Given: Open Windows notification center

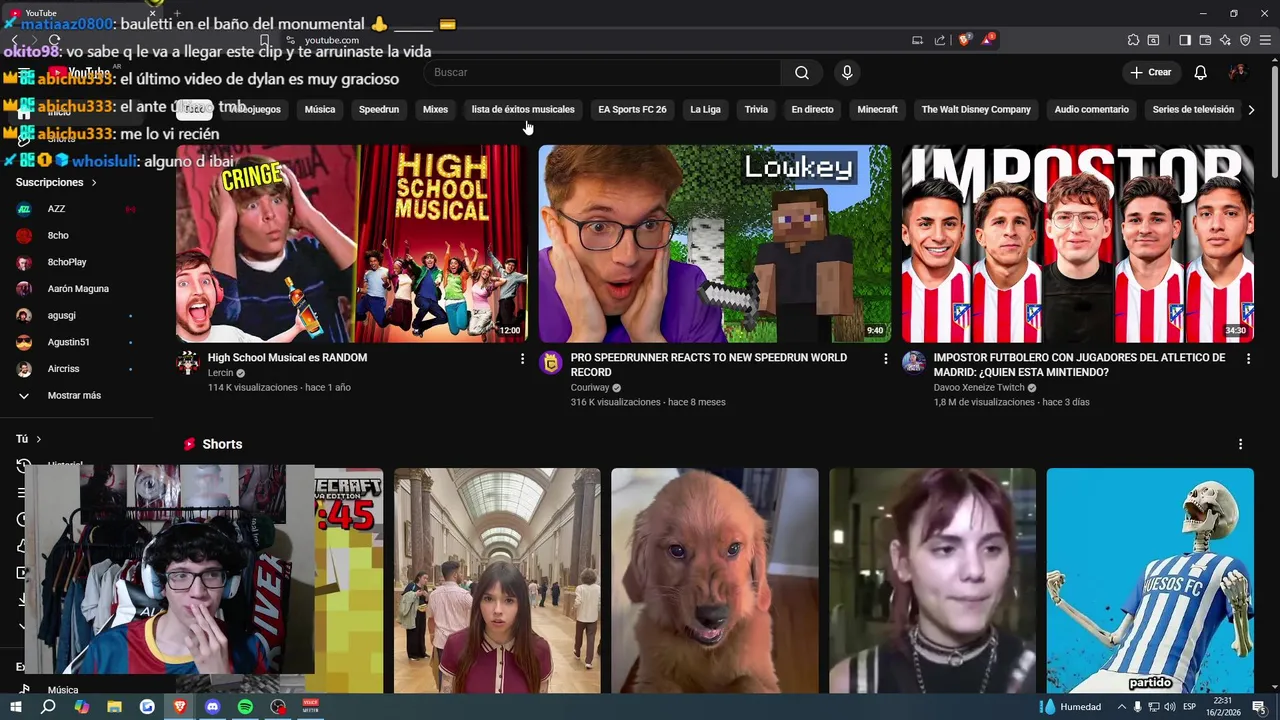Looking at the screenshot, I should (x=1259, y=707).
